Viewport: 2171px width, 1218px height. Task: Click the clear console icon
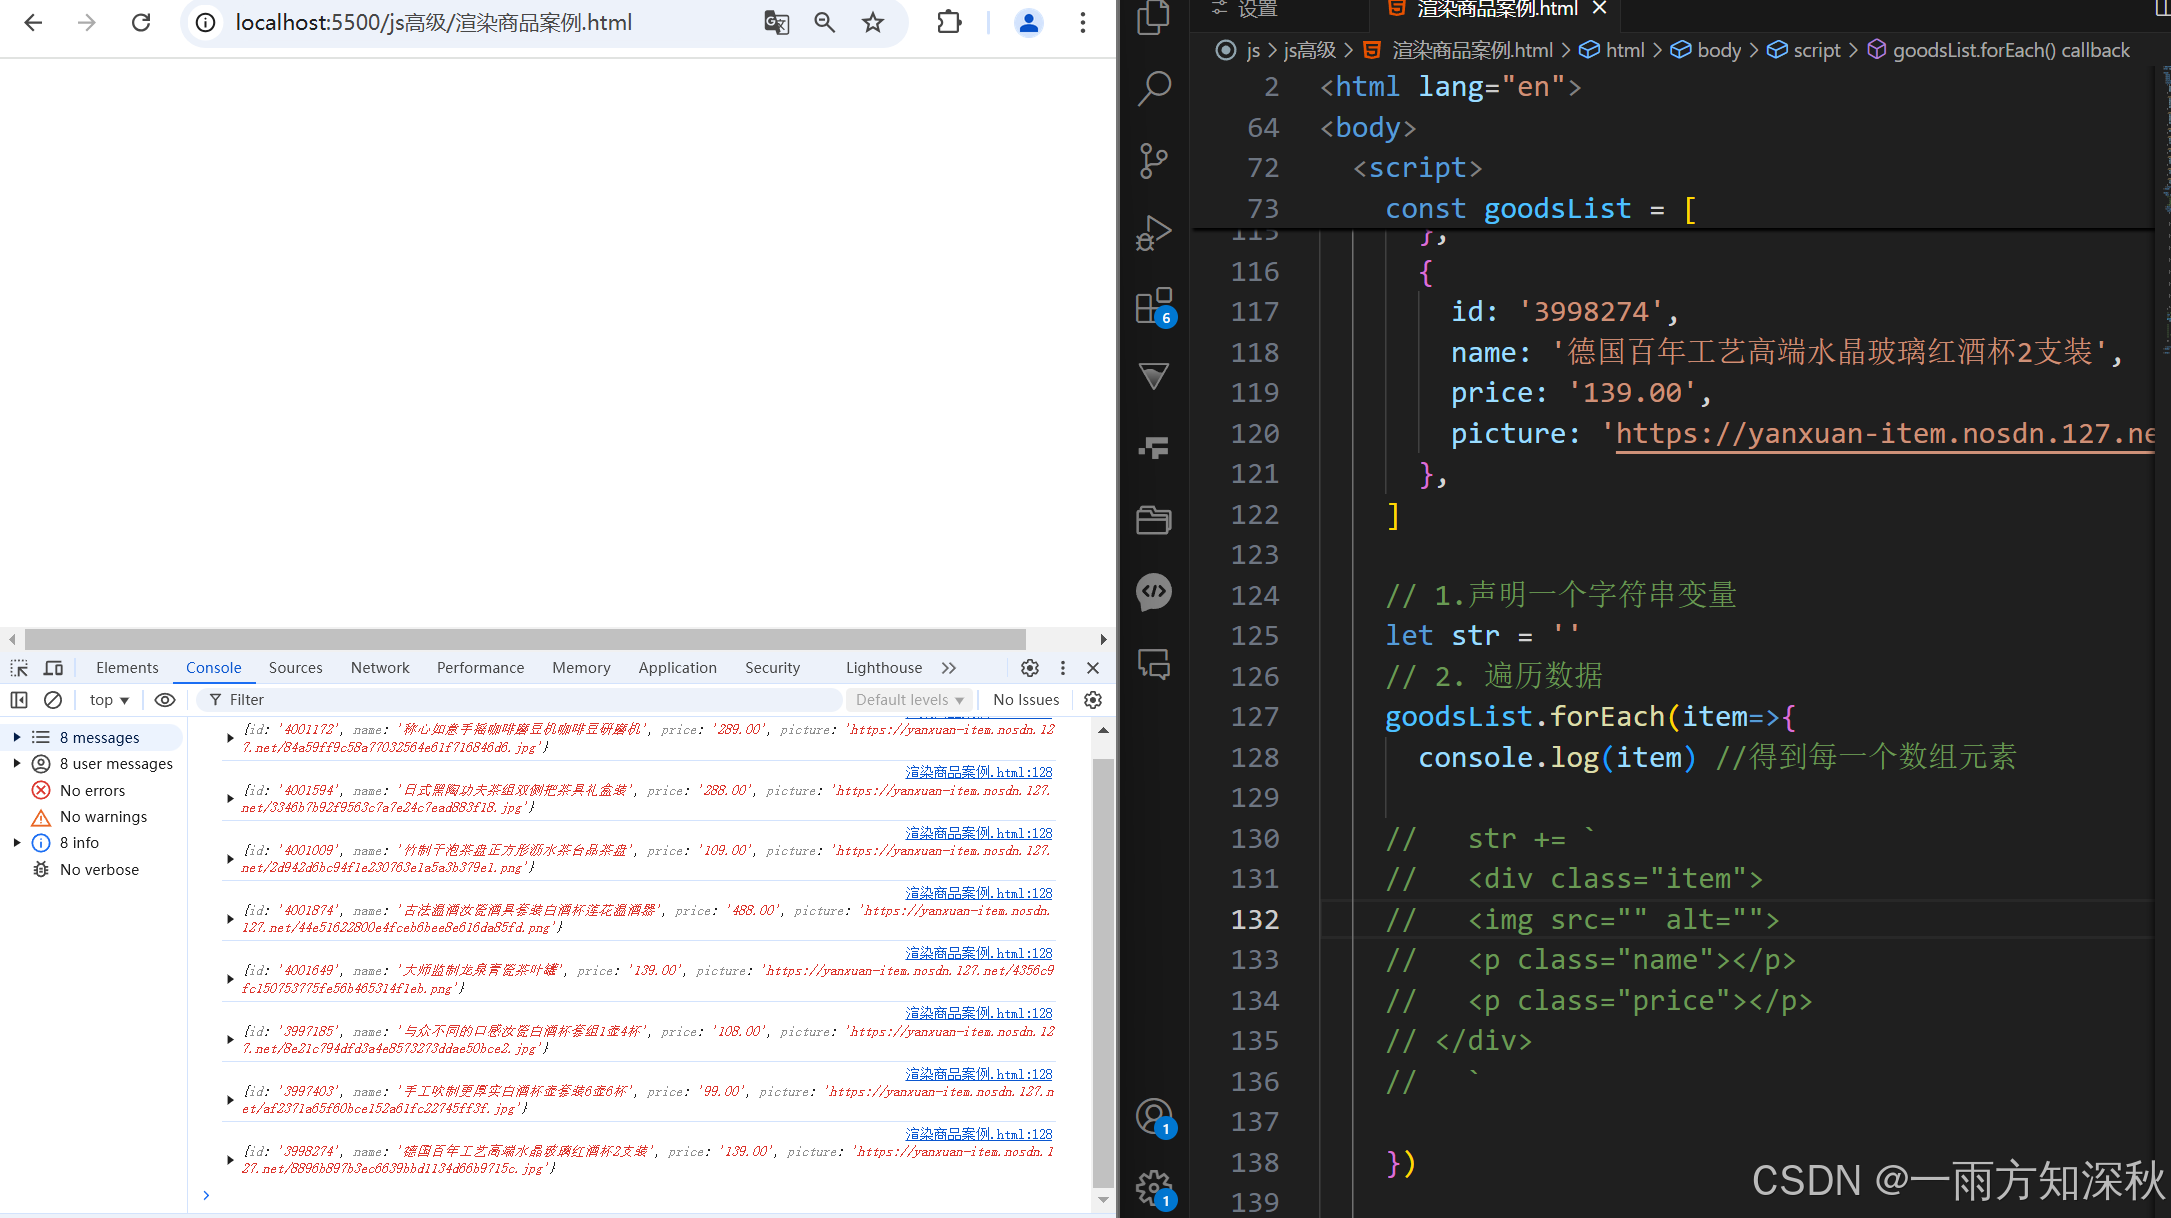(x=53, y=700)
